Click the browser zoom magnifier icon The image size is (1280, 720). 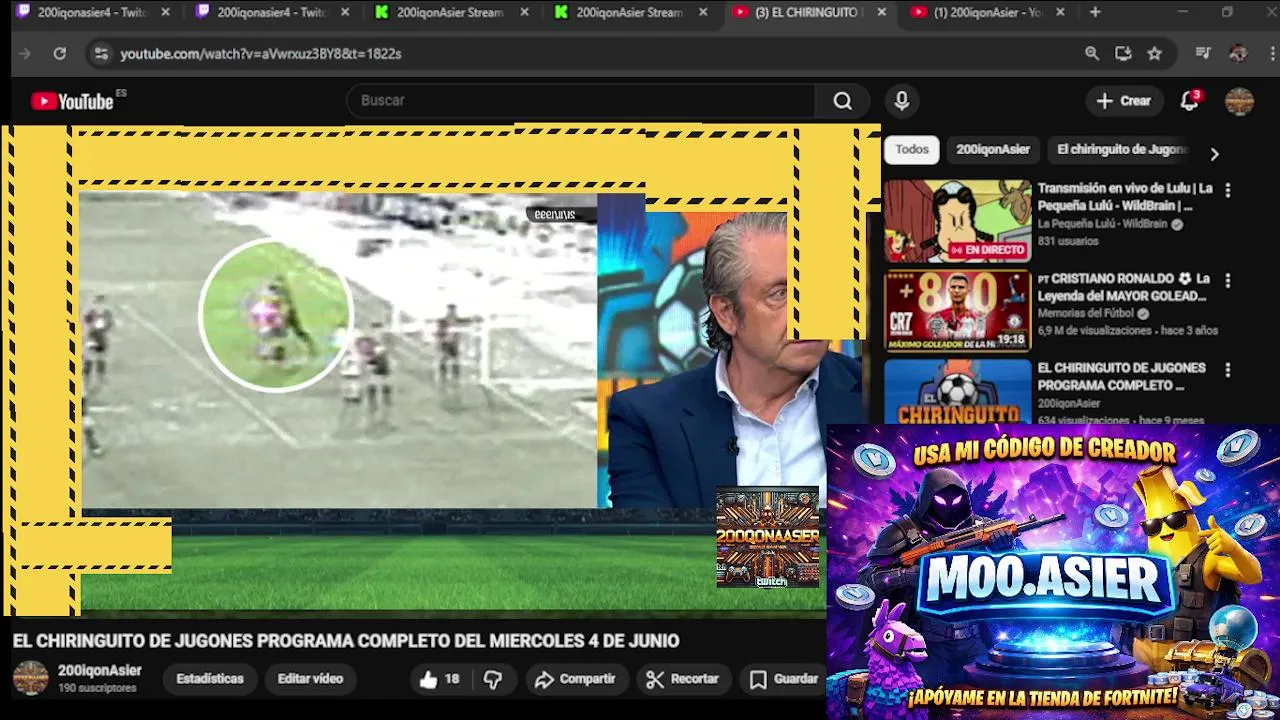click(1092, 53)
